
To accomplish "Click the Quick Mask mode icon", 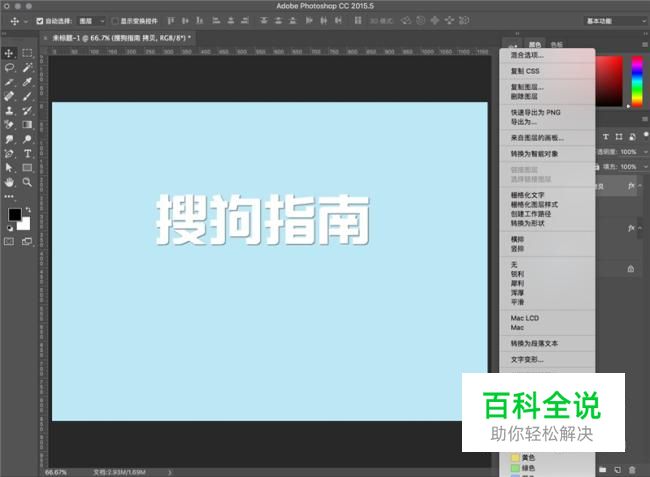I will 9,242.
